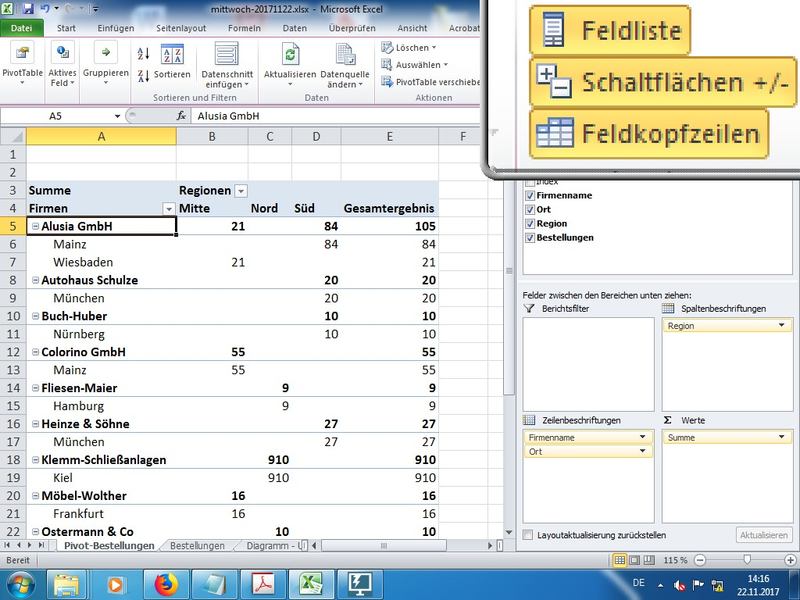Open the Auswählen menu

pos(414,65)
